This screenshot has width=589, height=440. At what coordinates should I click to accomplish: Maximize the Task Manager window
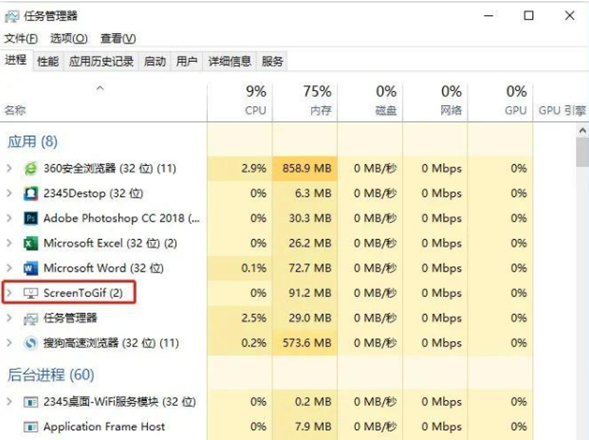529,16
